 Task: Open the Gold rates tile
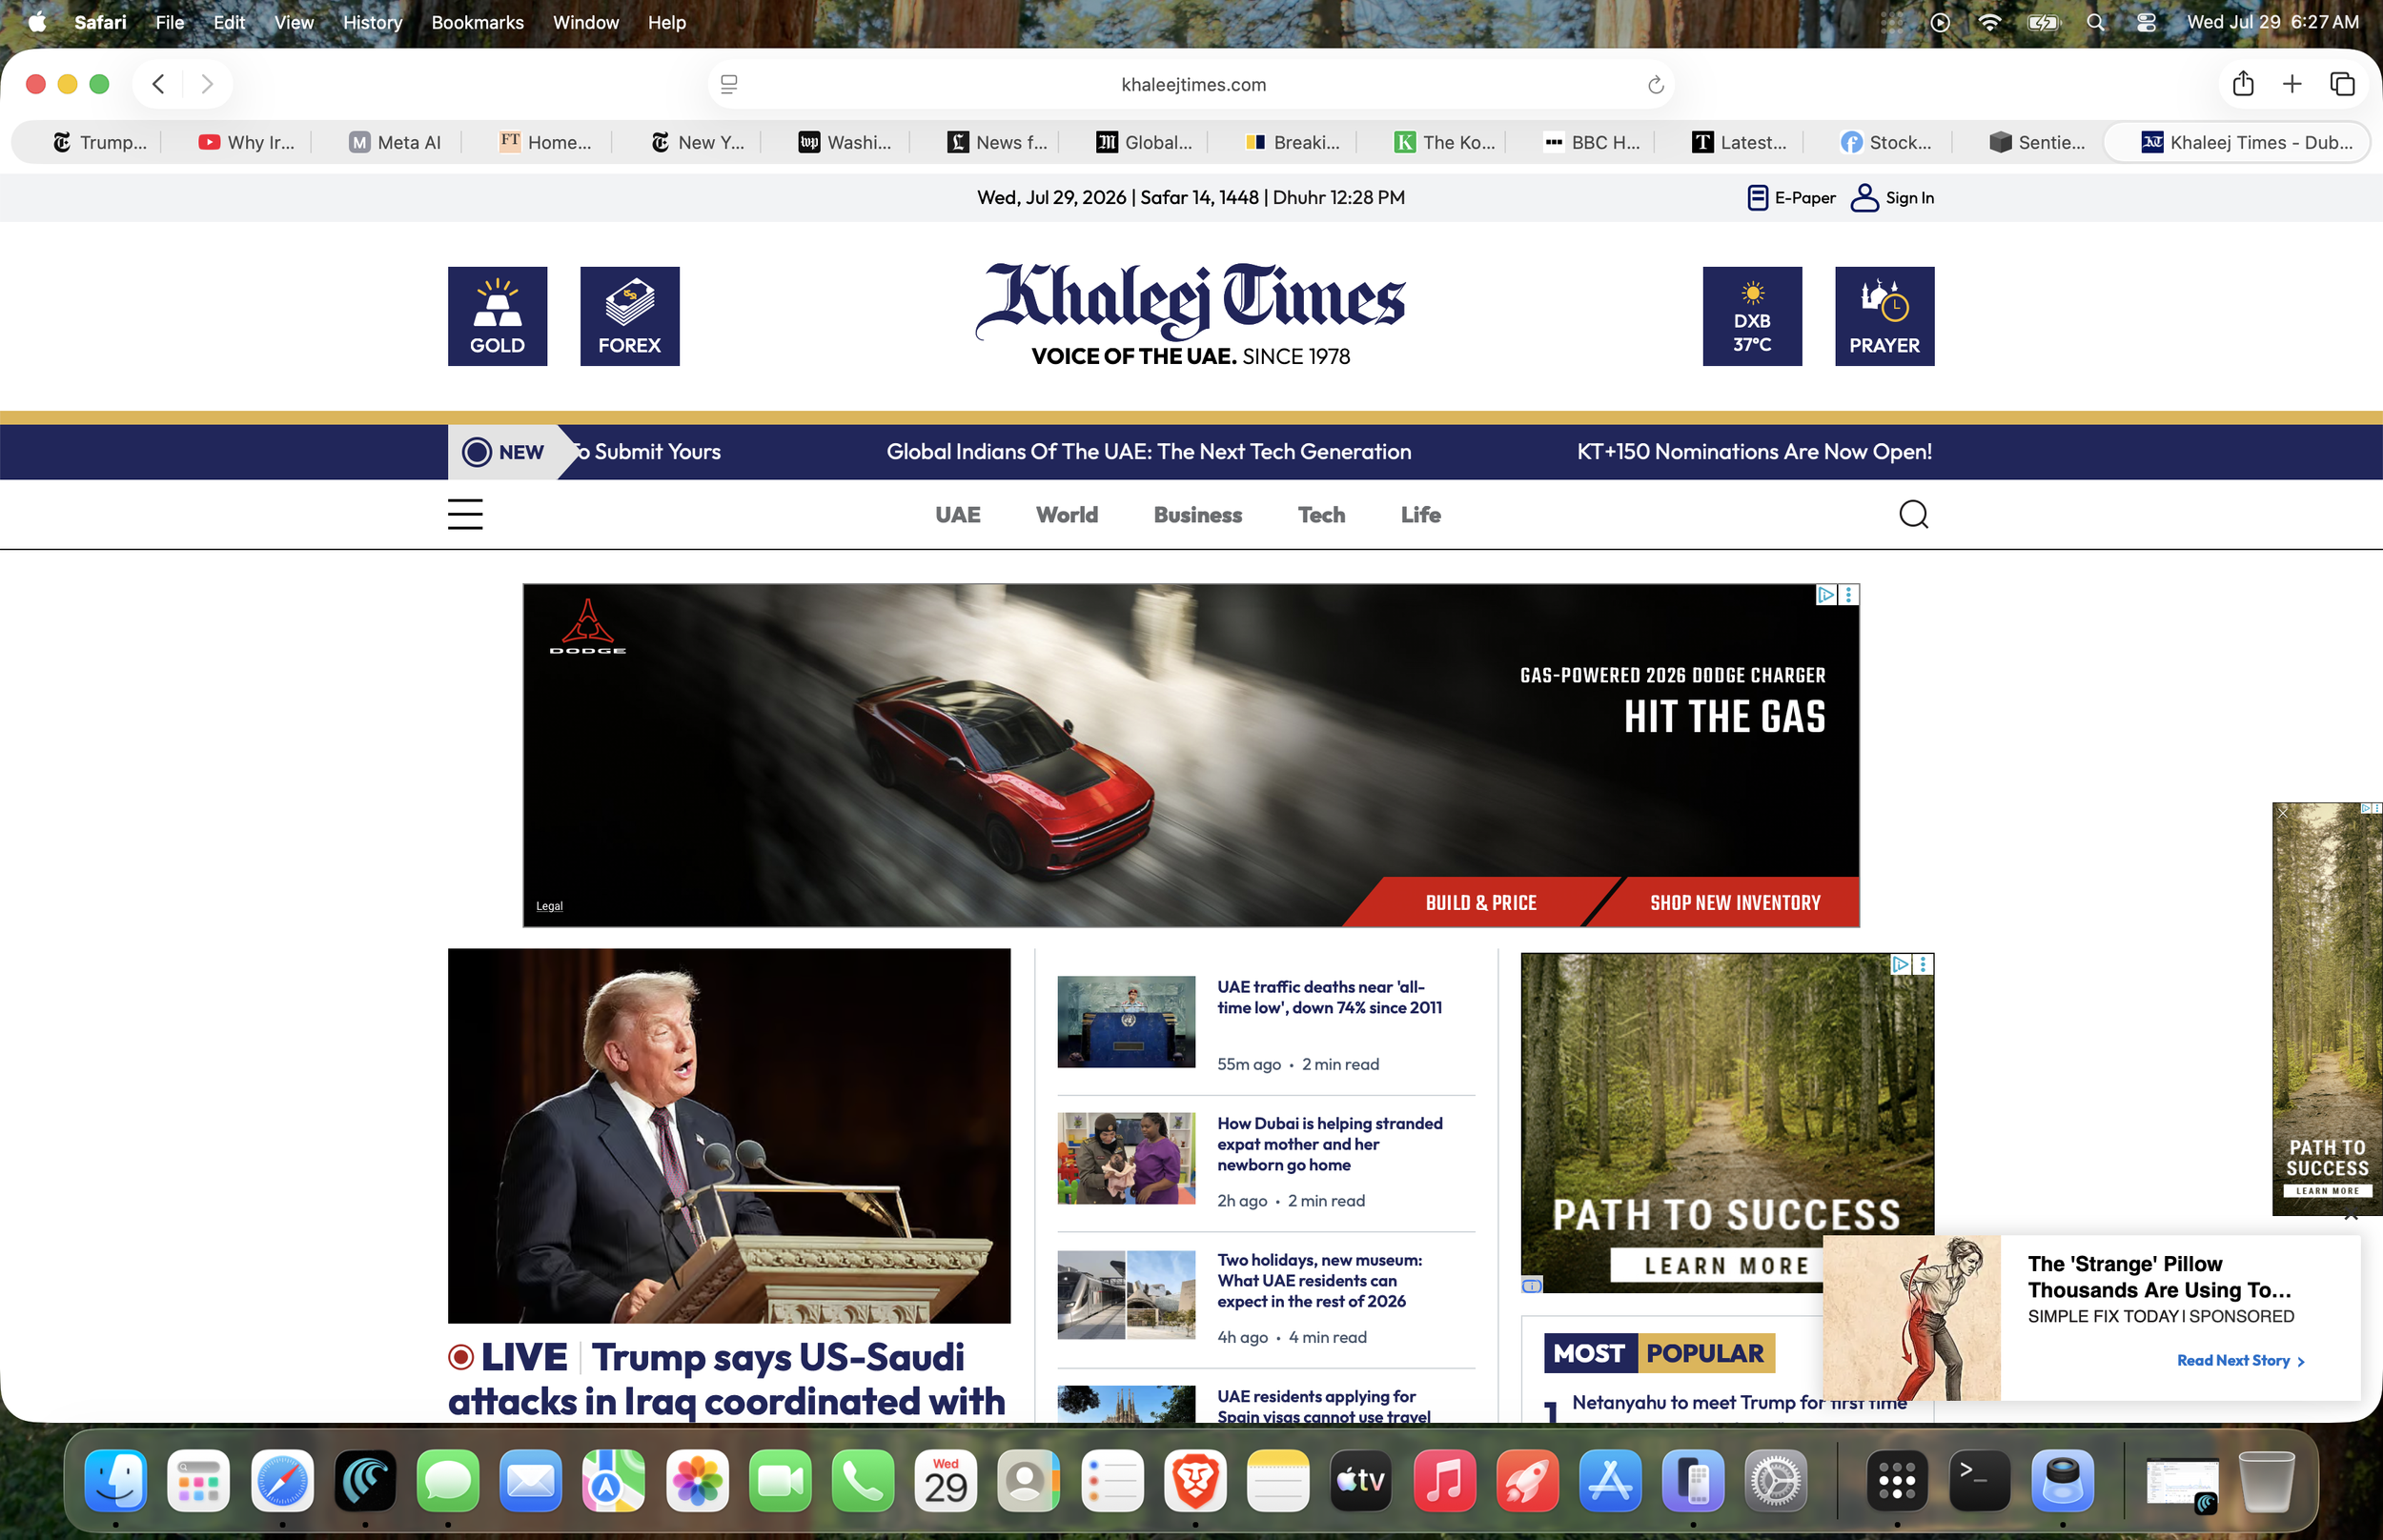tap(497, 316)
